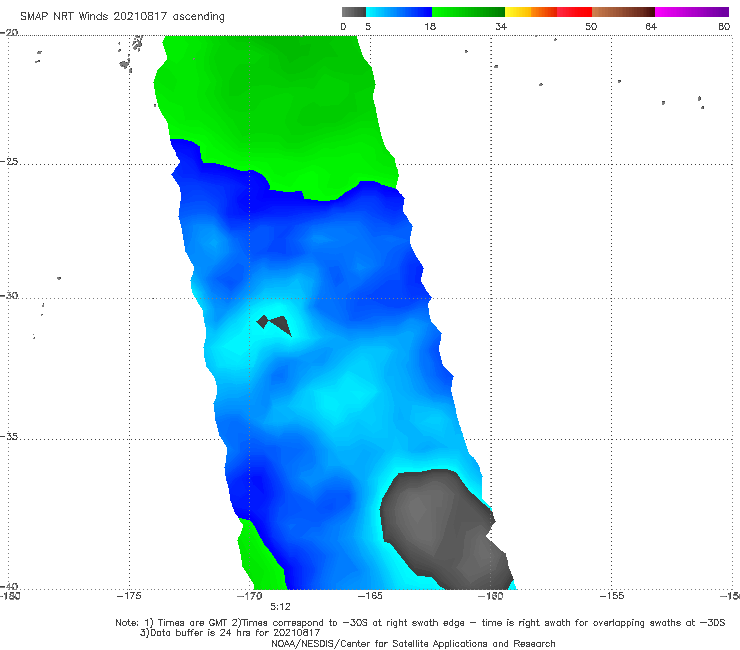Click the longitude label "-165"
The width and height of the screenshot is (740, 650).
pyautogui.click(x=370, y=596)
